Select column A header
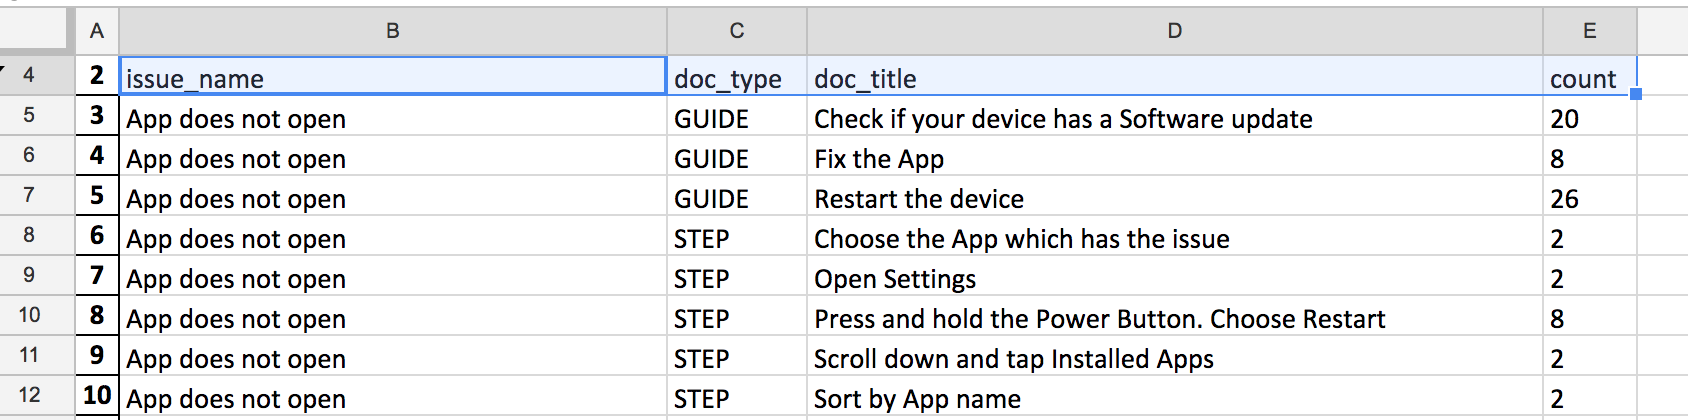The height and width of the screenshot is (420, 1688). point(97,31)
